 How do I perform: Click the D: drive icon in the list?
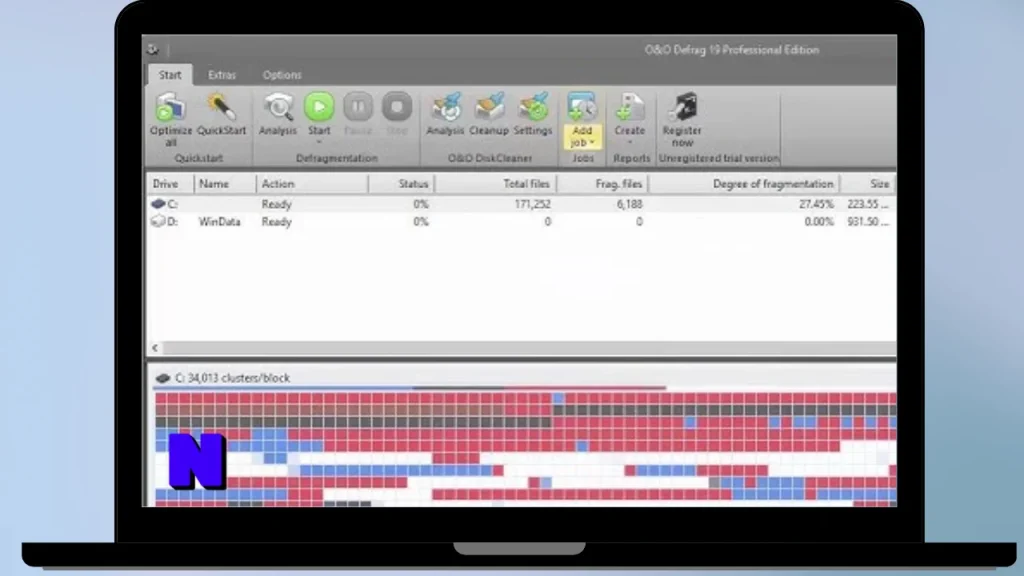(x=158, y=221)
